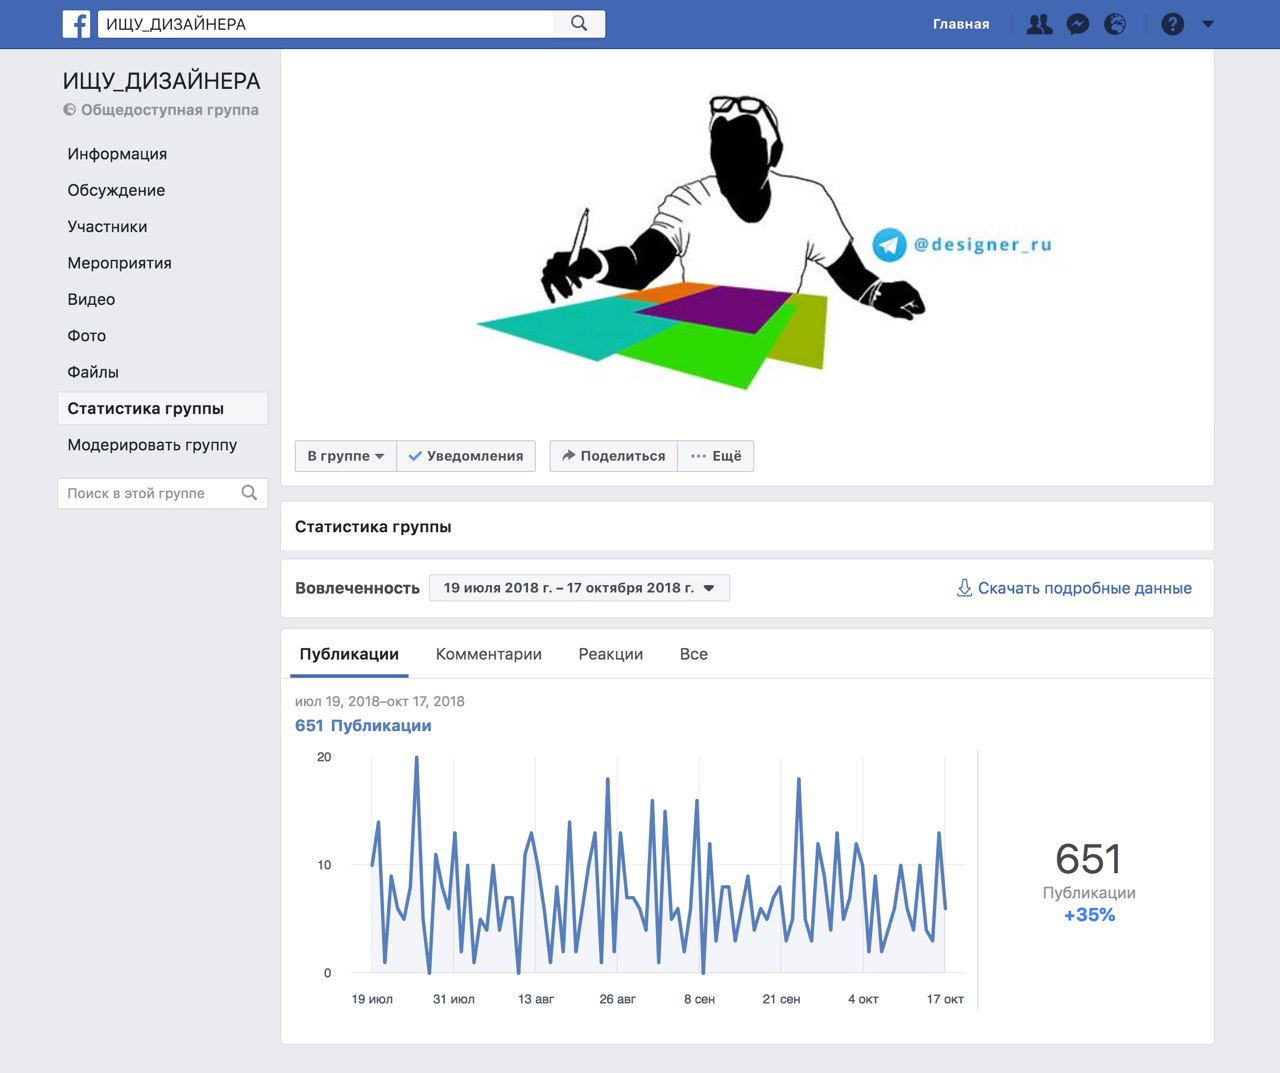This screenshot has width=1280, height=1073.
Task: Open Мероприятия in the sidebar
Action: [119, 263]
